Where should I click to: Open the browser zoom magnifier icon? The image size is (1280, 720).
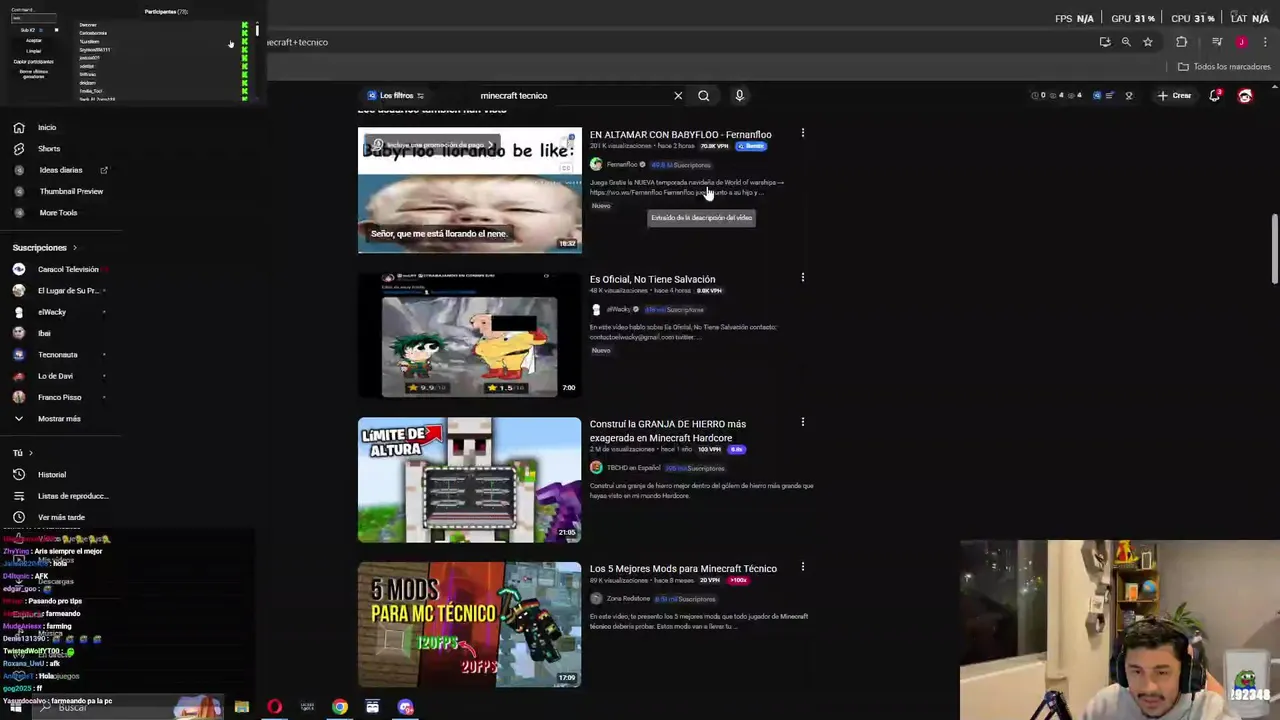coord(1126,42)
